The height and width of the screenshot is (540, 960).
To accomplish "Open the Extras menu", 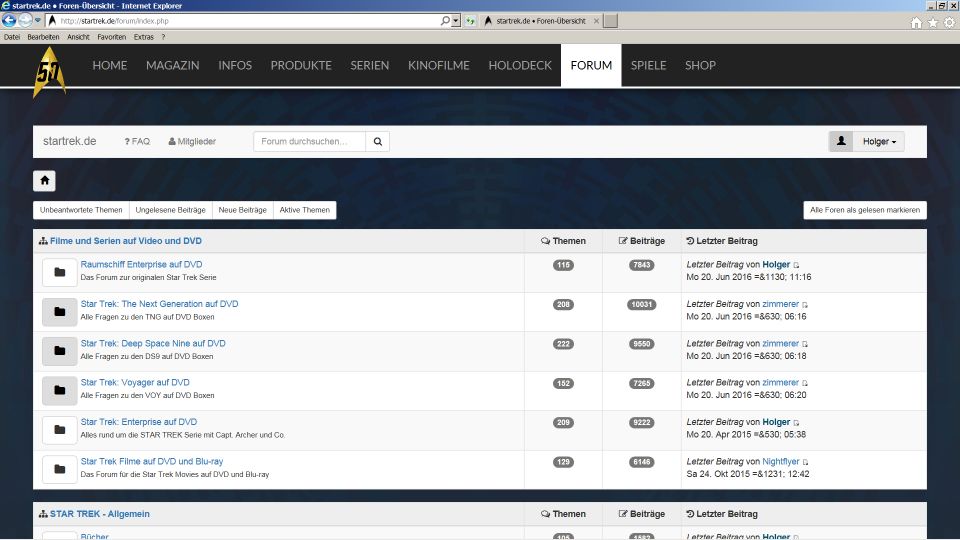I will point(144,37).
